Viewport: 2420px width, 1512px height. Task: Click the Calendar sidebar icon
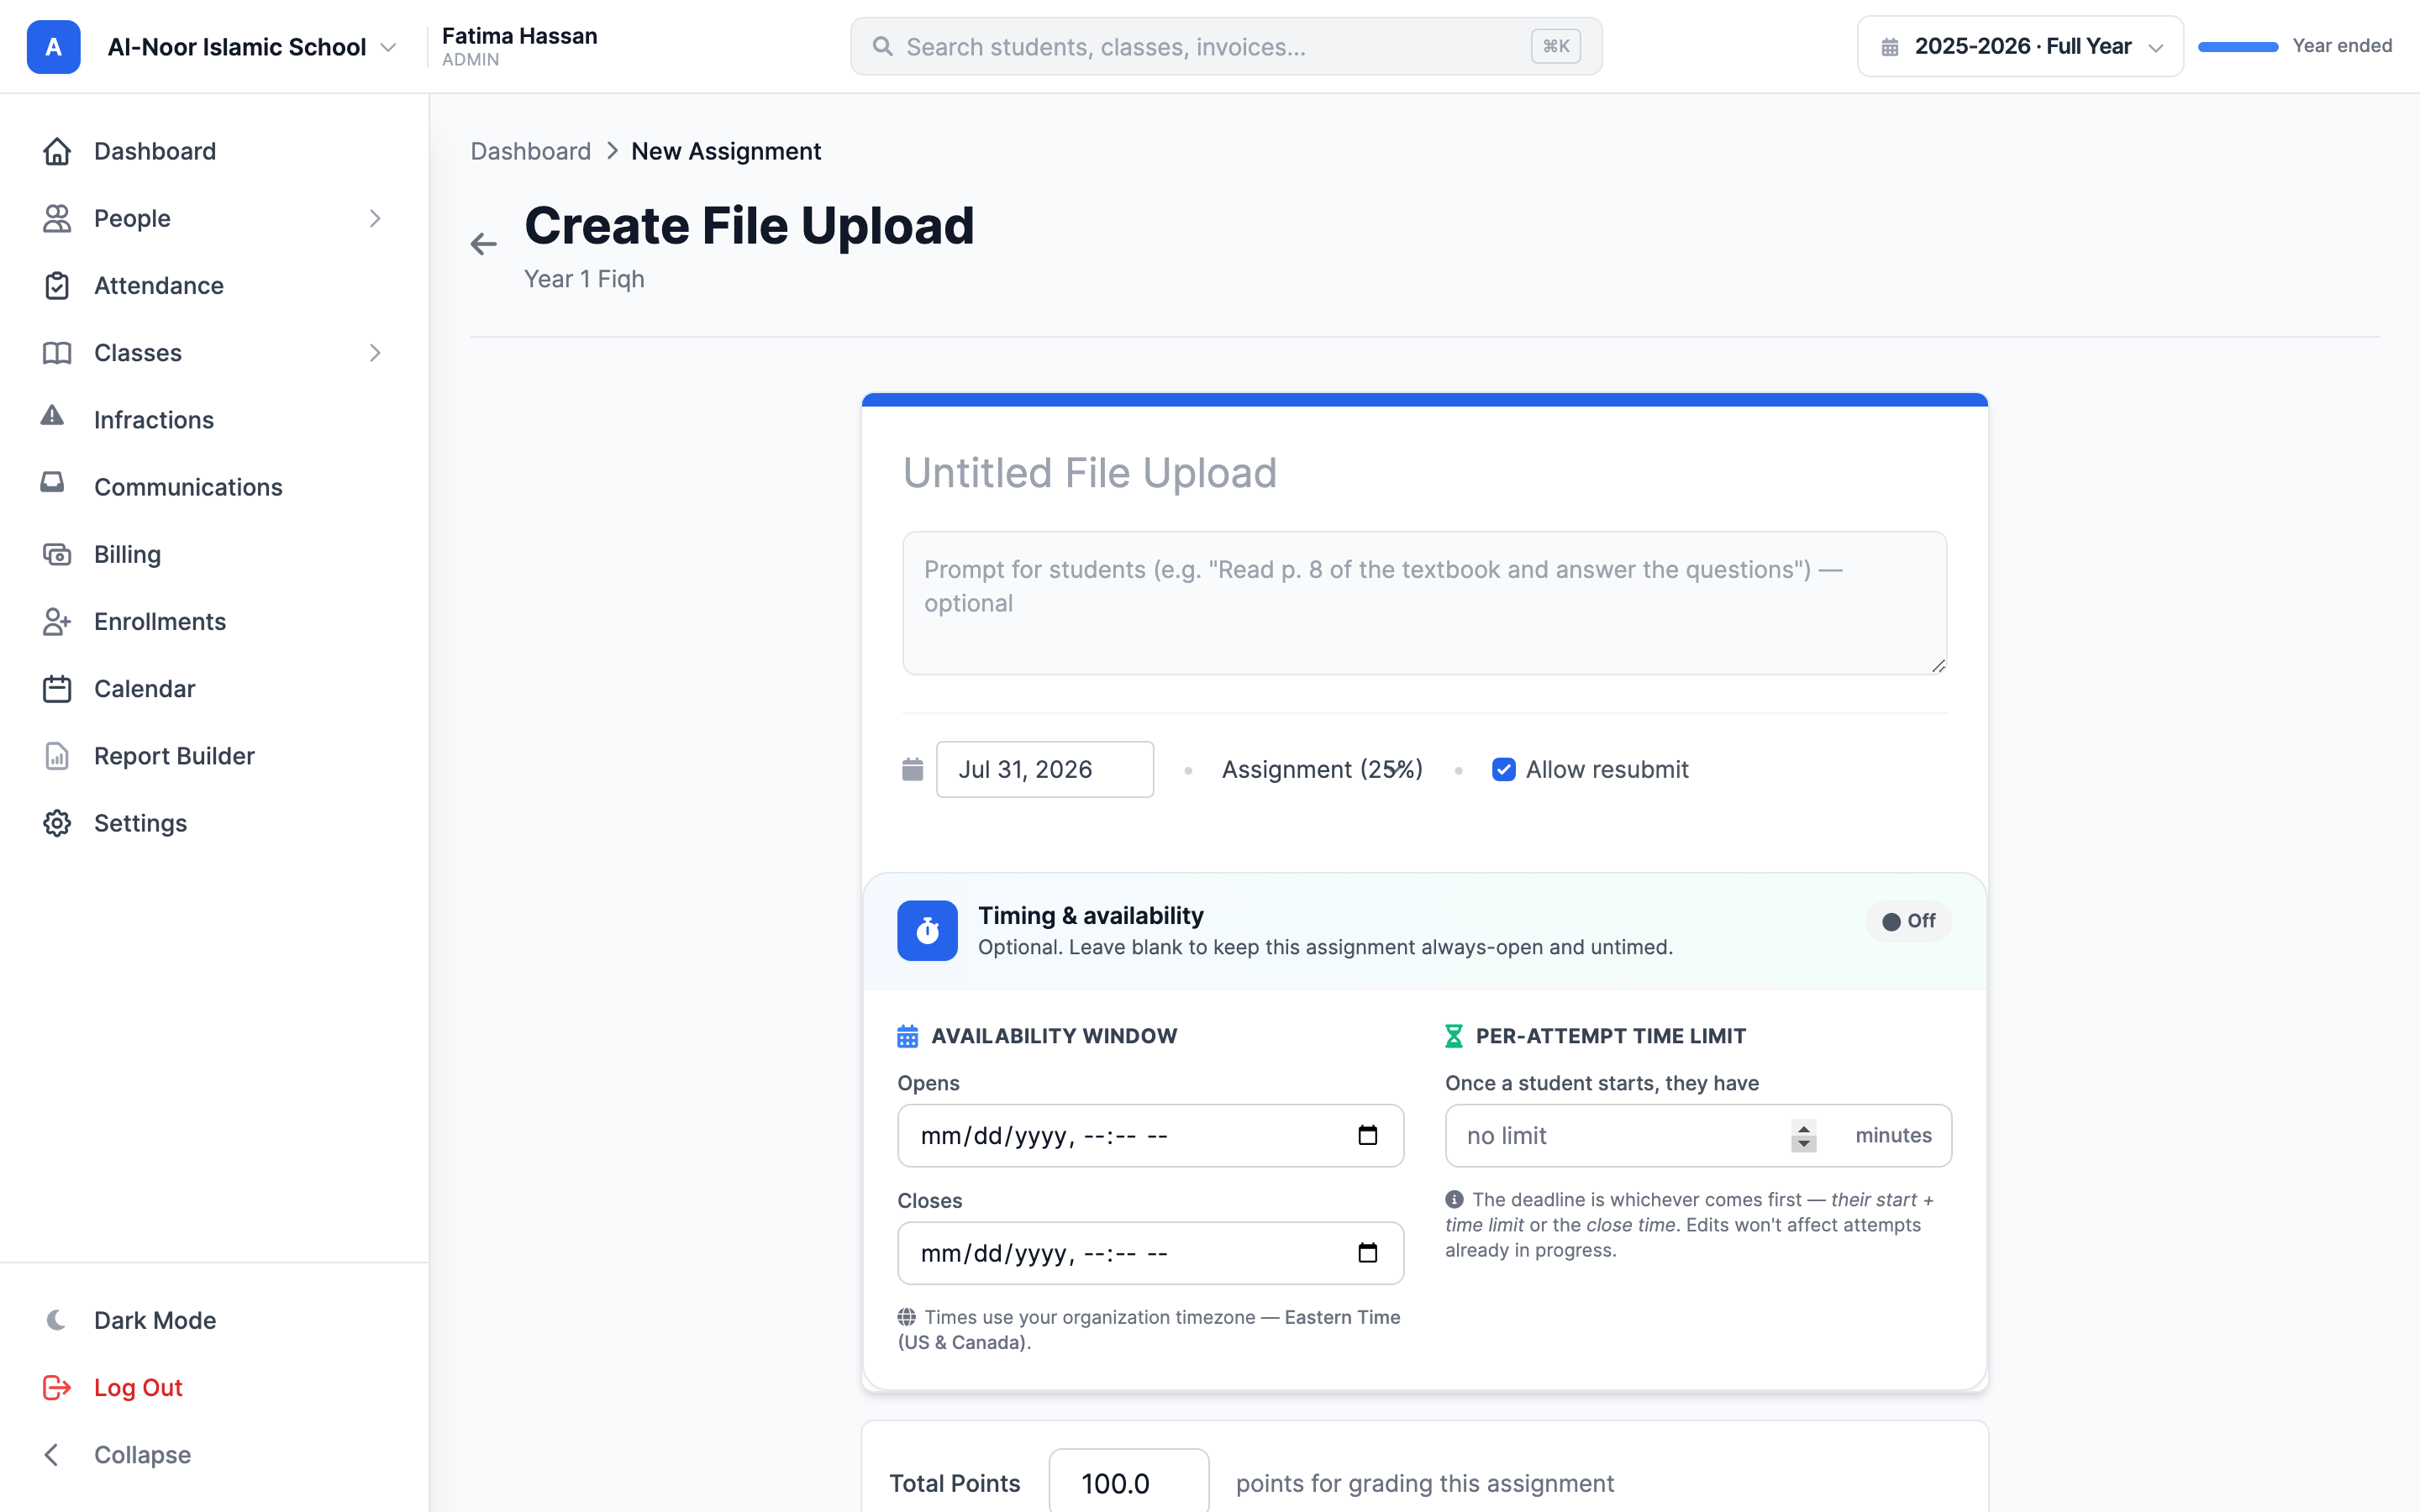[x=57, y=688]
